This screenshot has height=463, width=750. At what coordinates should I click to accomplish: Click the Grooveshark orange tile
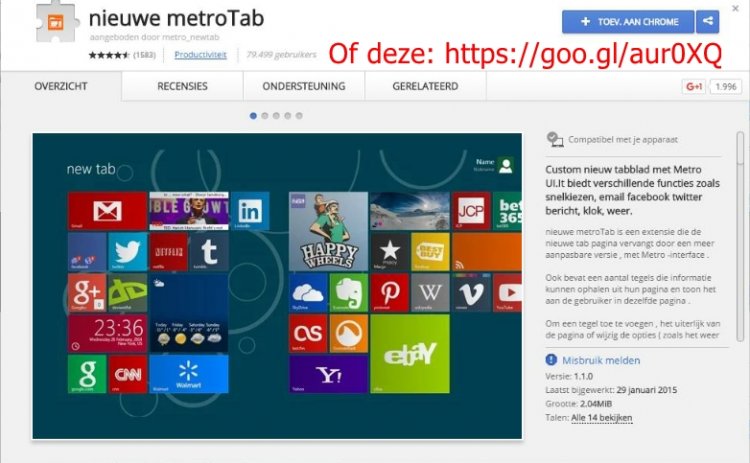click(x=349, y=333)
